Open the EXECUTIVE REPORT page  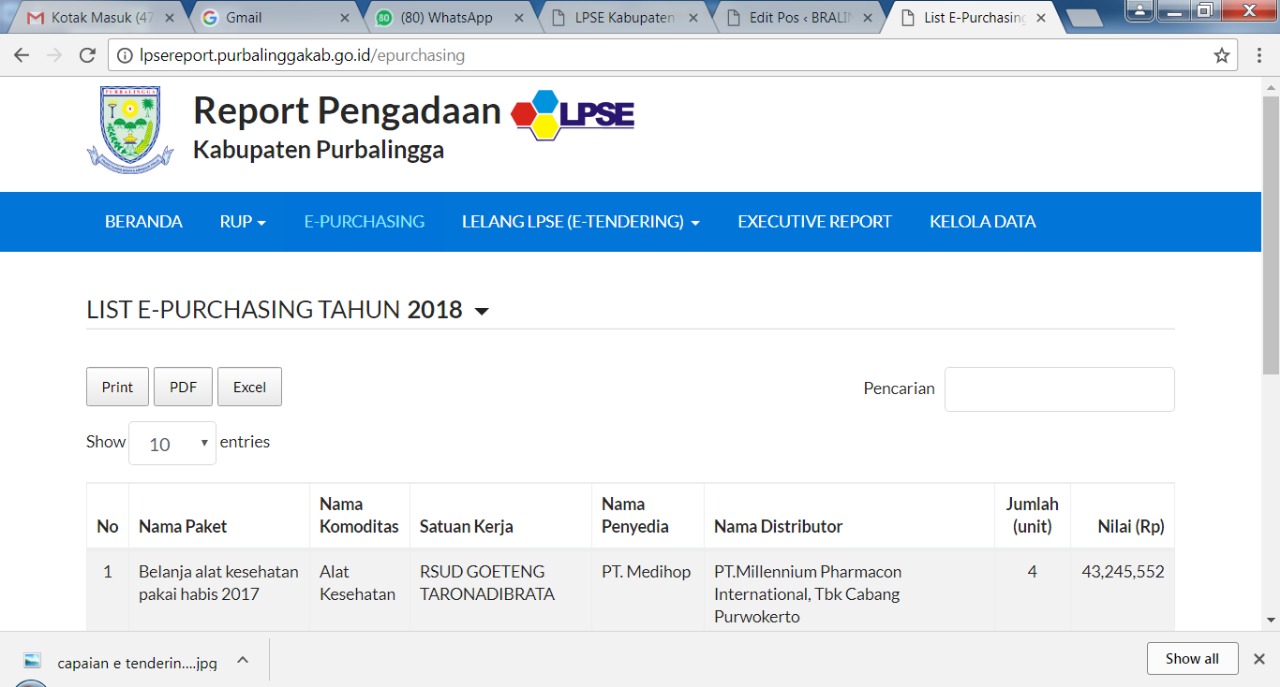pyautogui.click(x=815, y=222)
